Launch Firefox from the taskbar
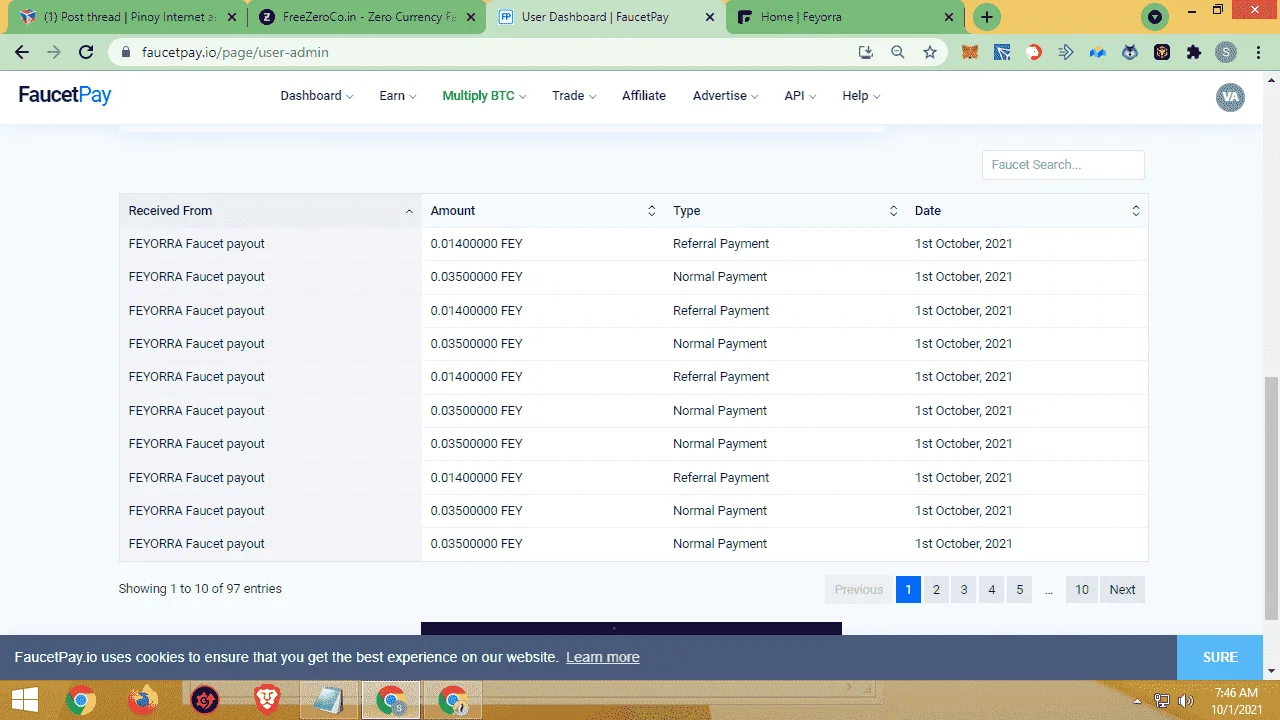 (x=143, y=700)
